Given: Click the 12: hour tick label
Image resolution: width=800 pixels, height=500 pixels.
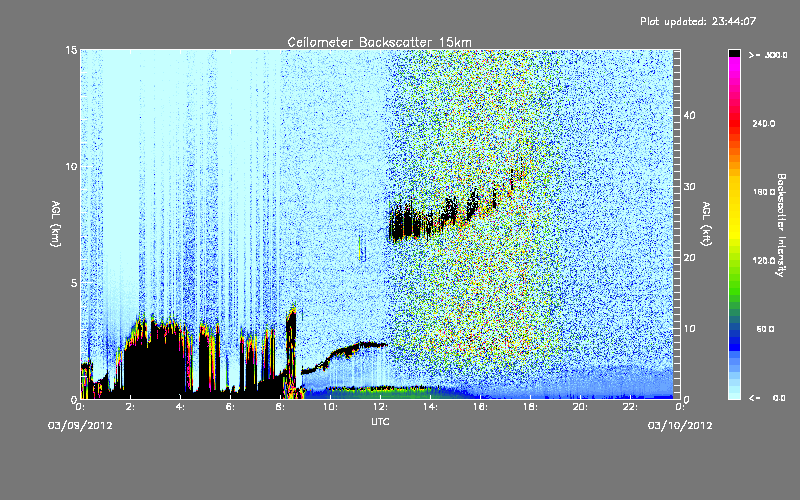Looking at the screenshot, I should [380, 407].
